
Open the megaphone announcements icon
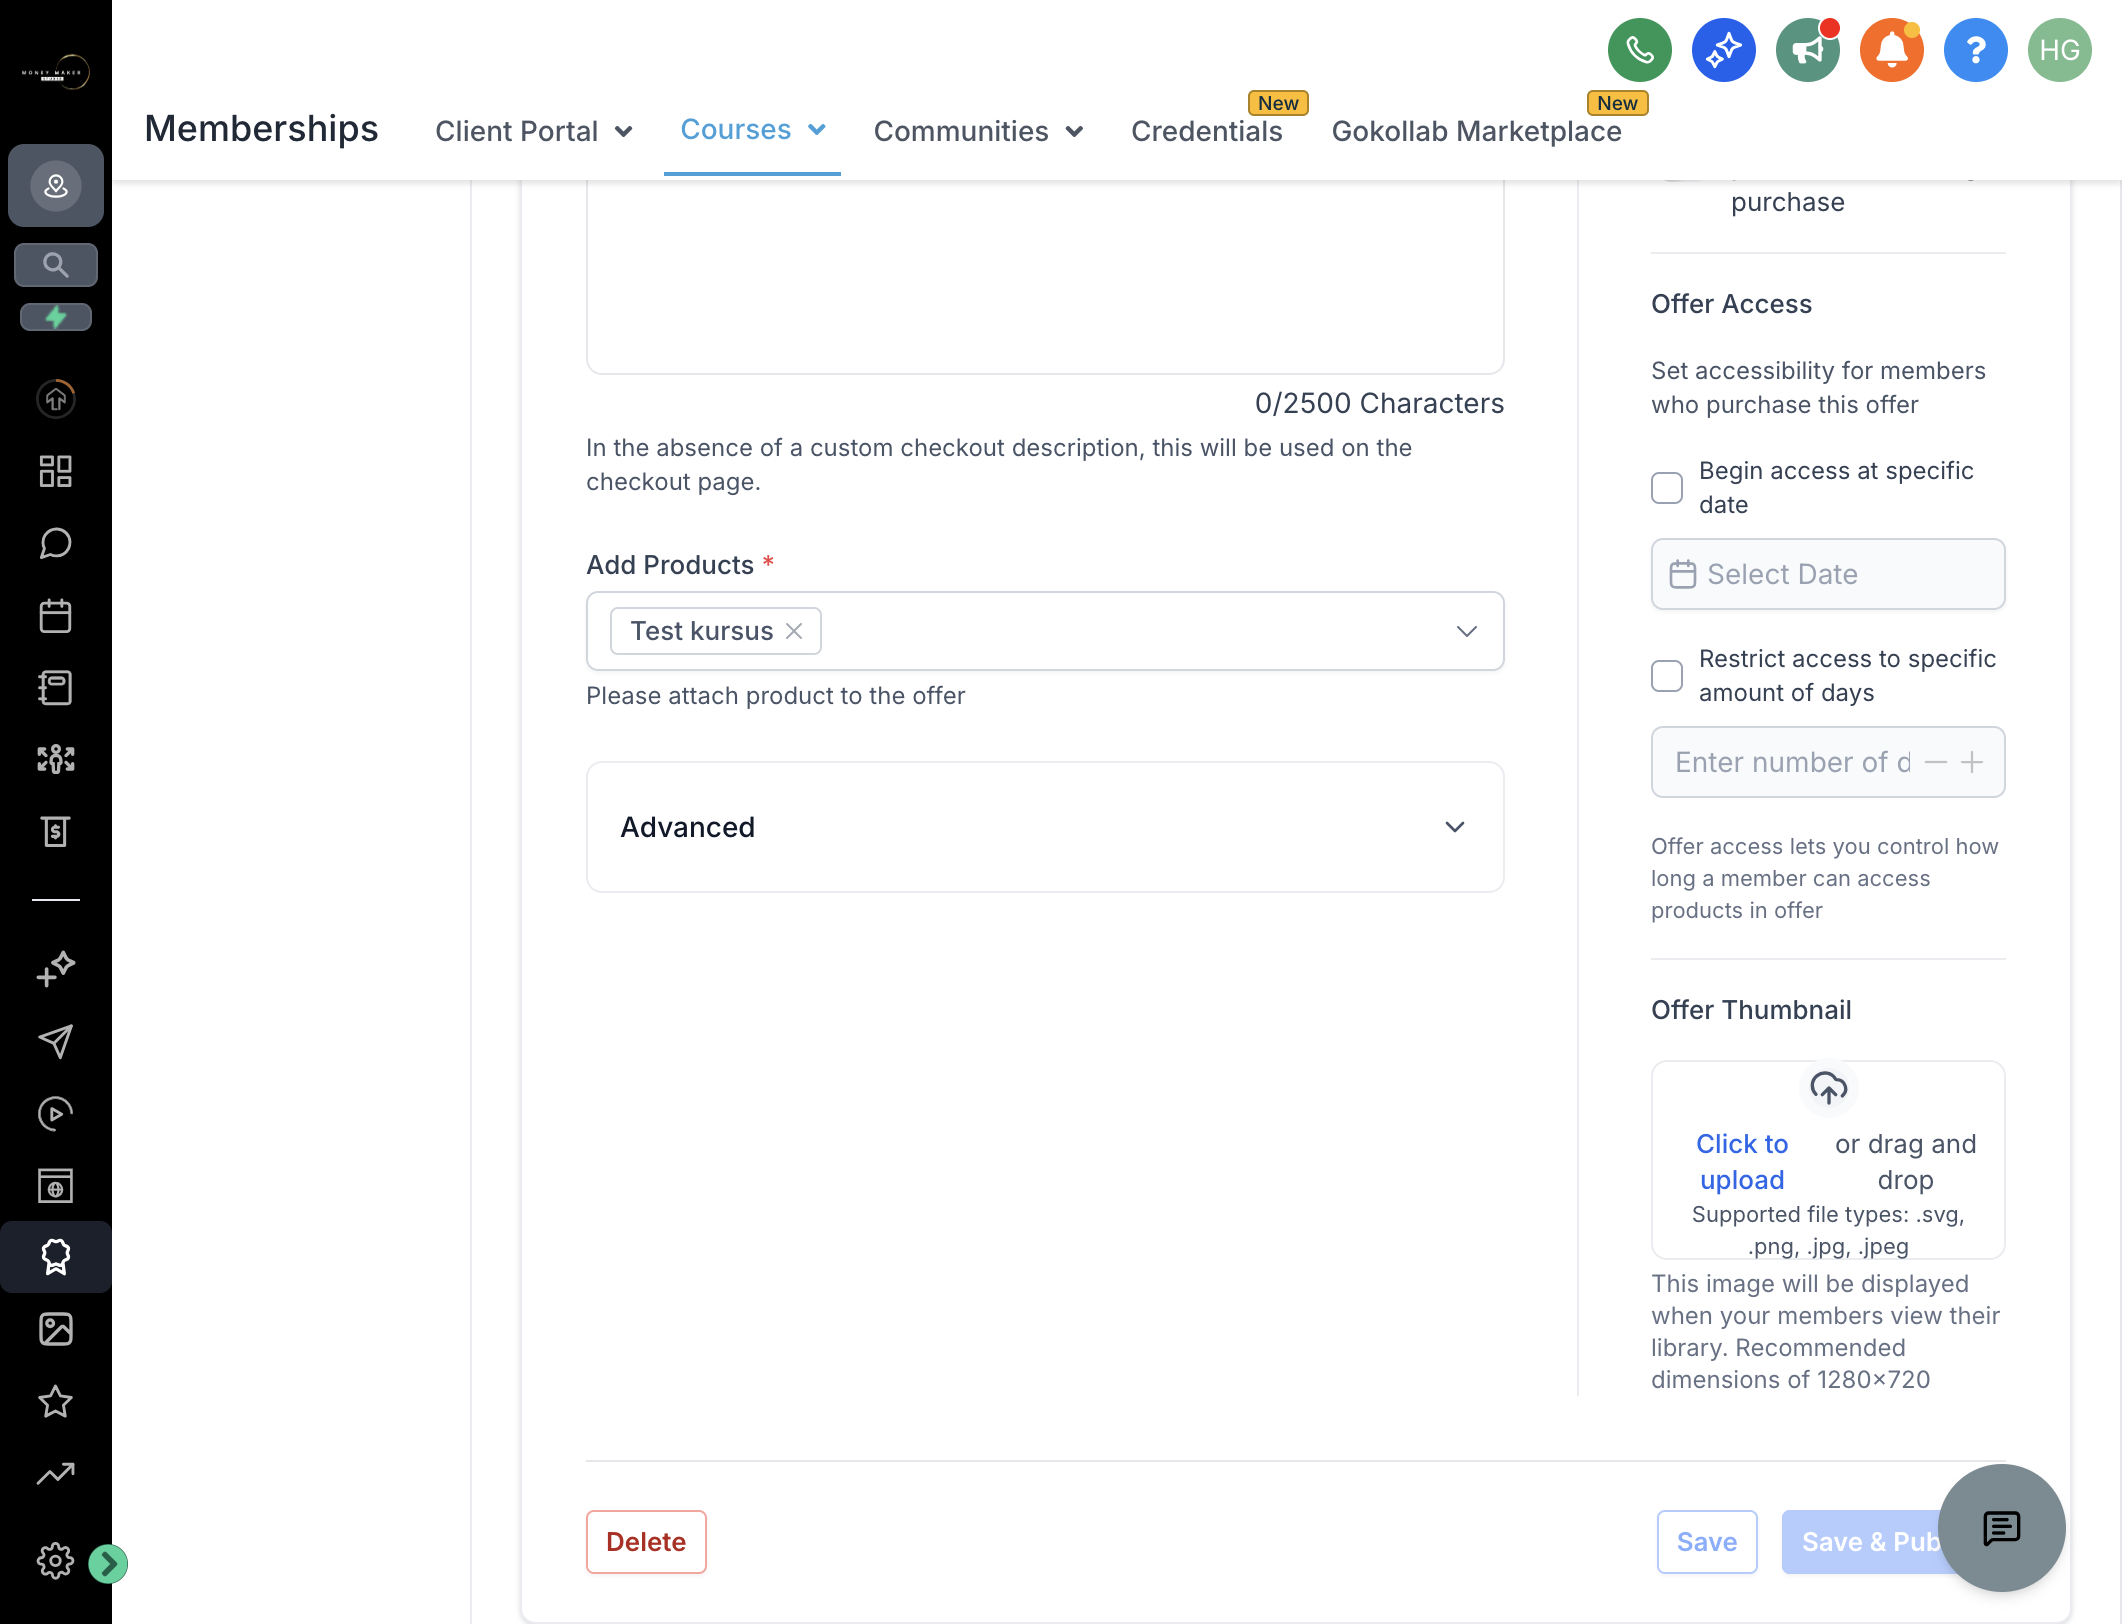1807,50
